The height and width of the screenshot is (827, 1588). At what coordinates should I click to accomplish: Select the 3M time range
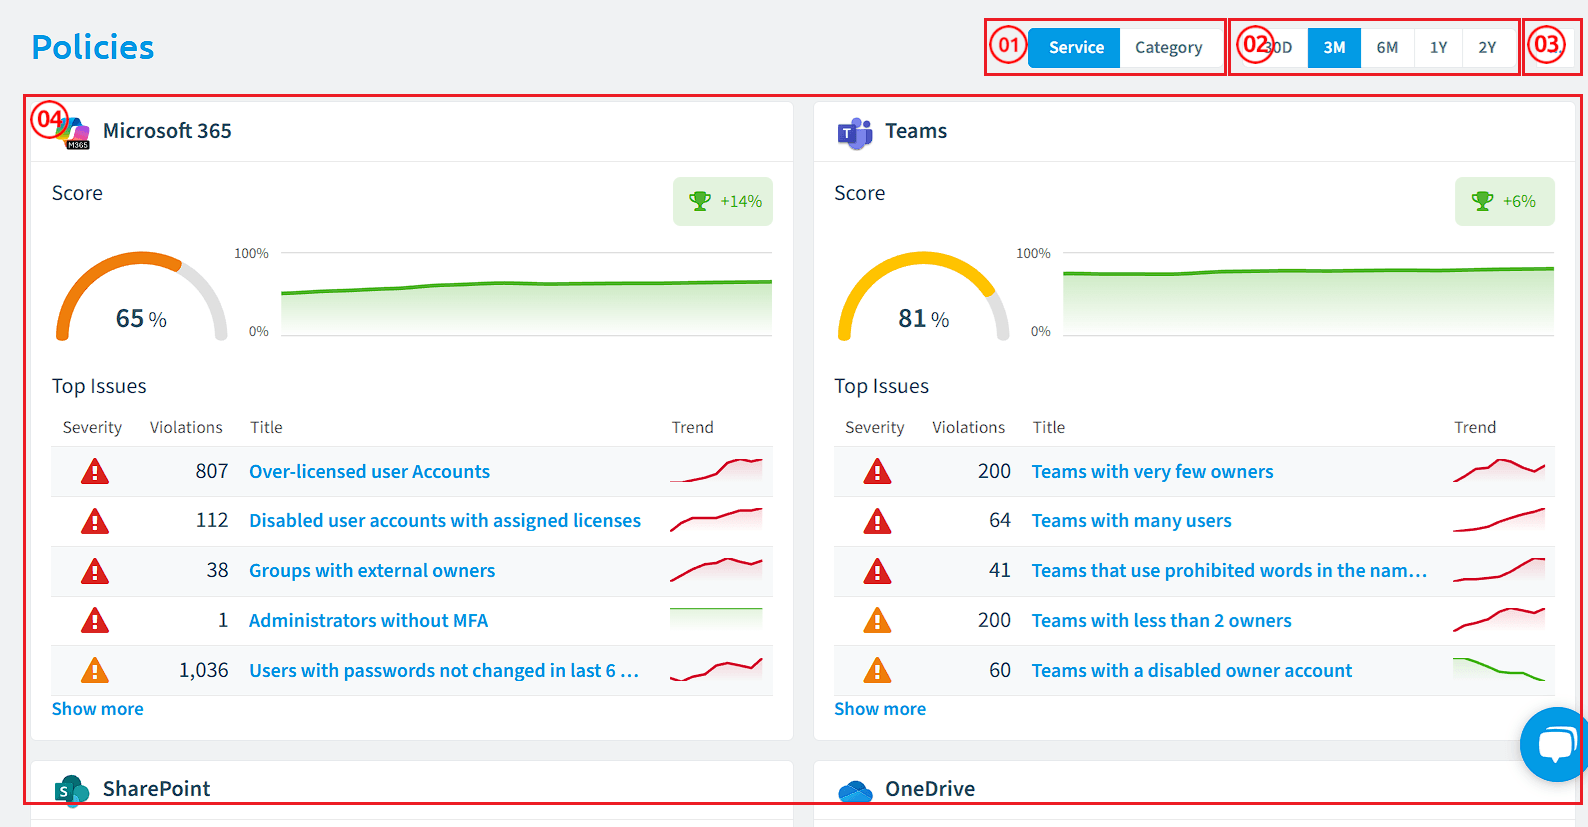click(1334, 47)
